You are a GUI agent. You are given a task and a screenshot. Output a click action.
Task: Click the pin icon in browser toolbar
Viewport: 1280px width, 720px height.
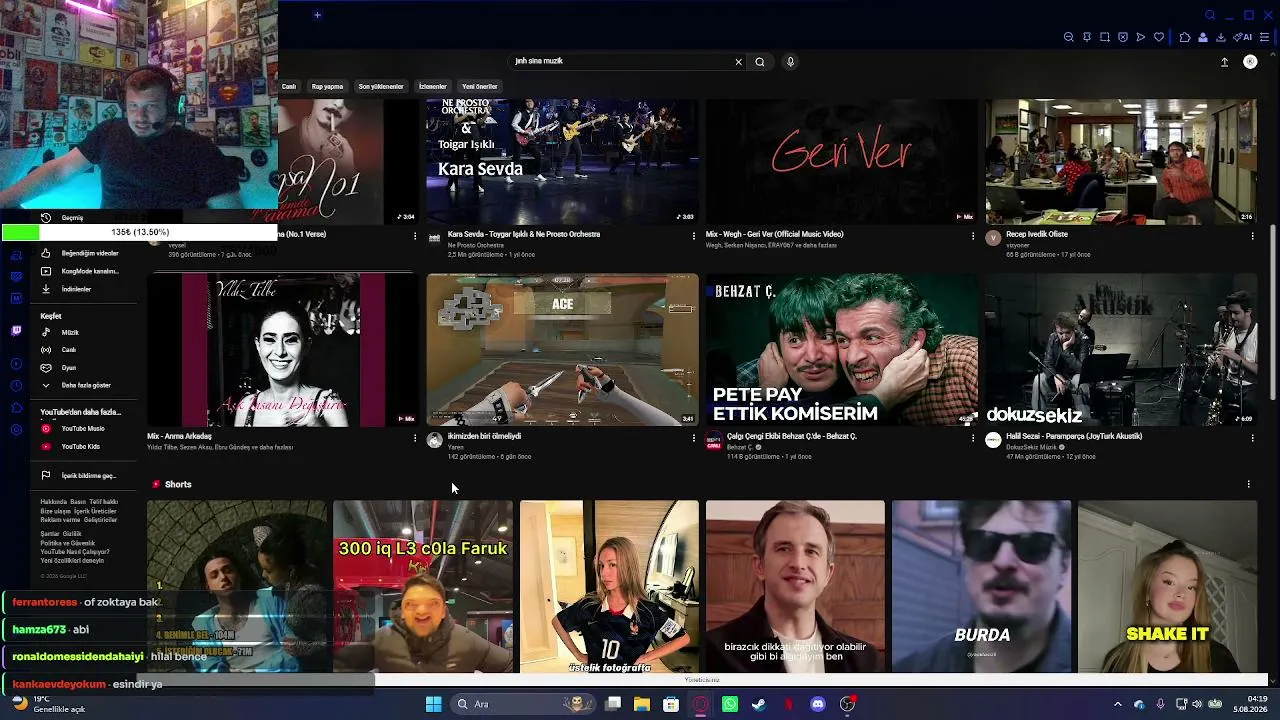[1087, 37]
